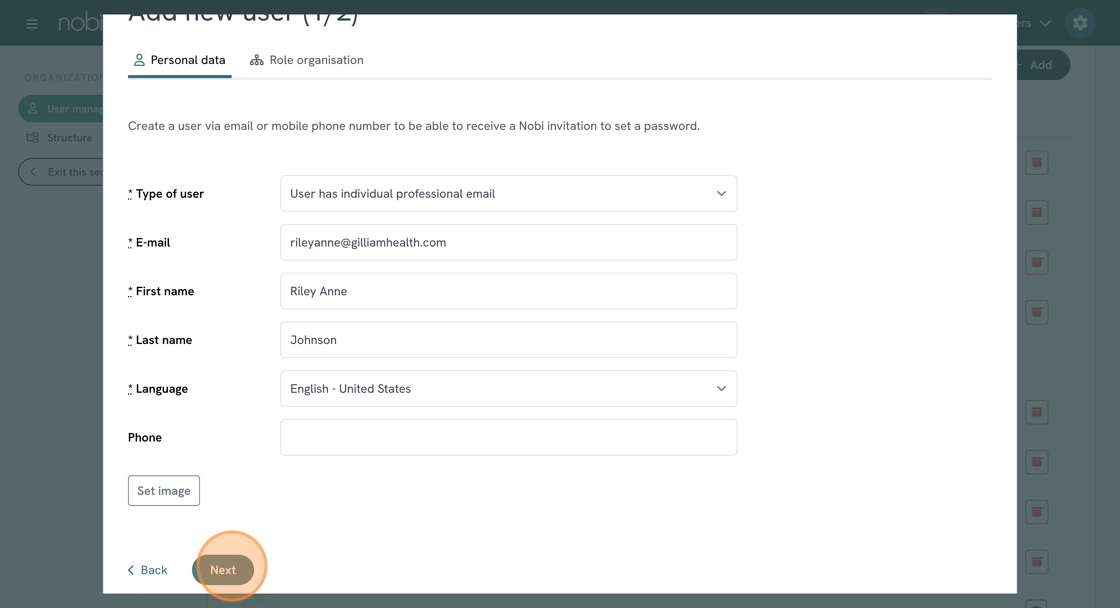Click the hierarchy icon beside Role organisation
The width and height of the screenshot is (1120, 608).
point(257,60)
